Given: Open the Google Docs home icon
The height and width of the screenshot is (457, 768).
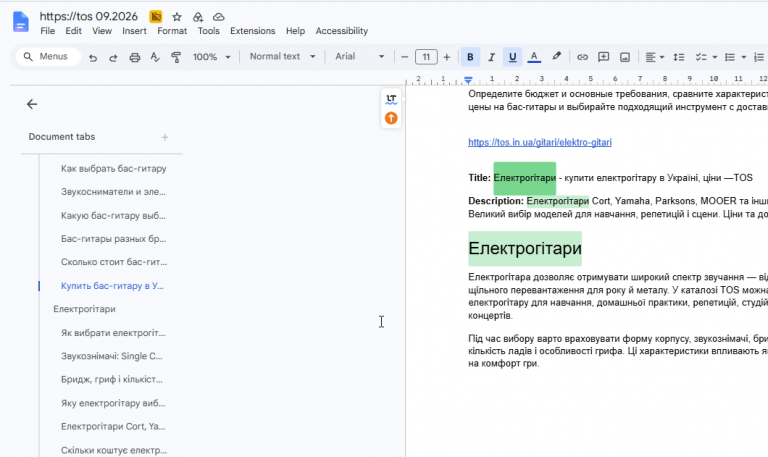Looking at the screenshot, I should click(x=21, y=23).
